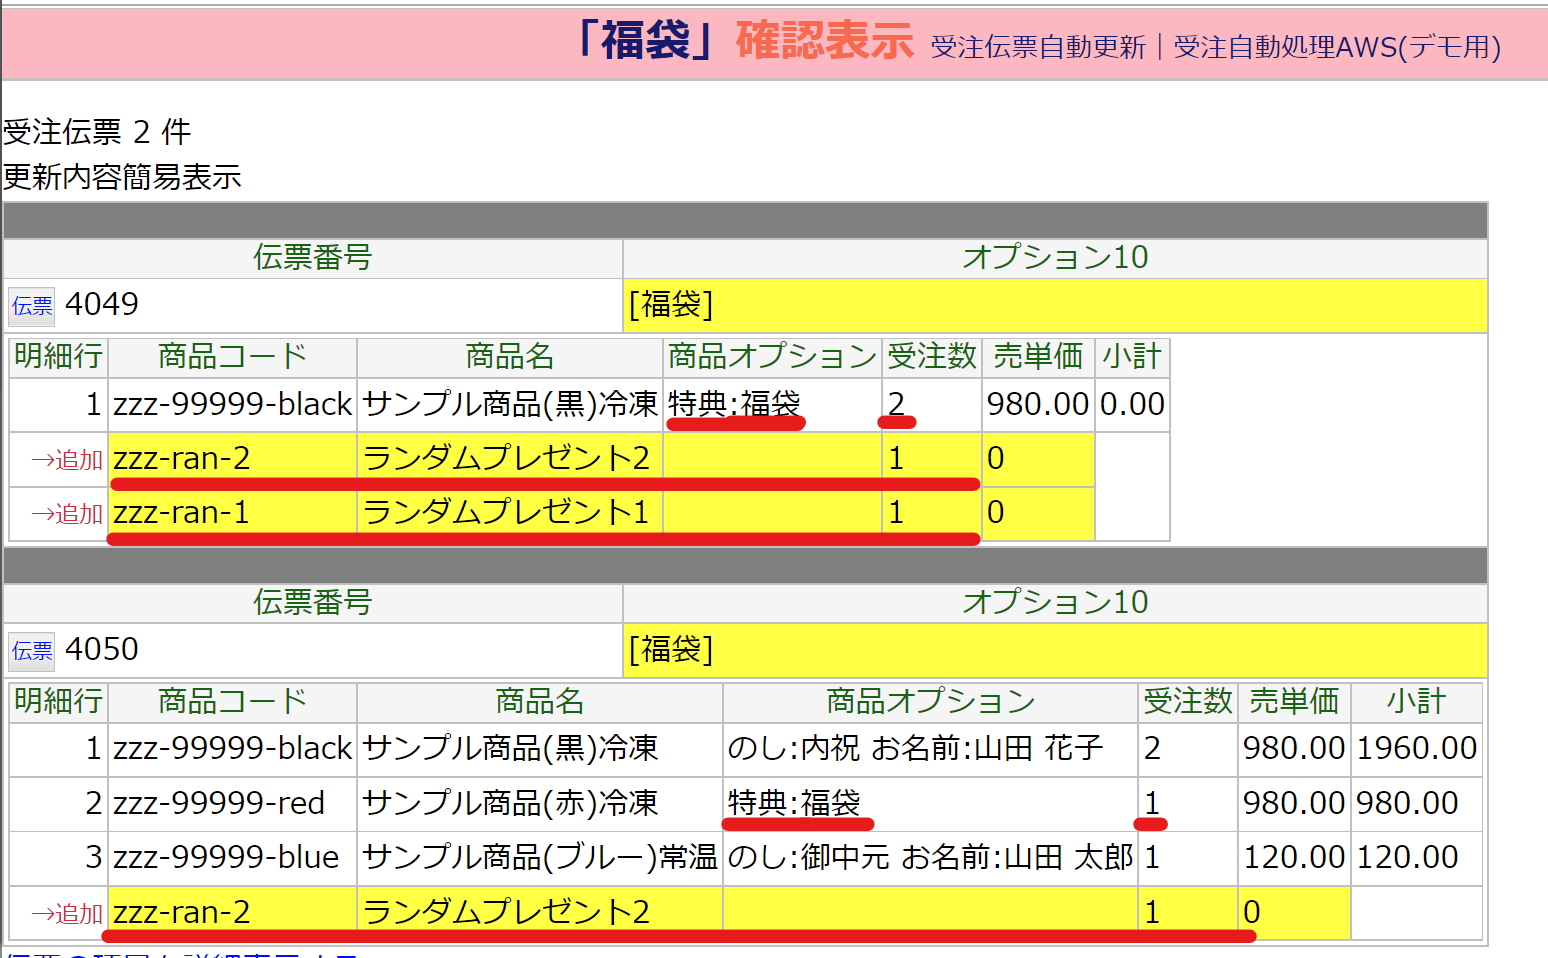Click the 受注伝票 2 件 count text
Screen dimensions: 1548x958
click(x=97, y=132)
